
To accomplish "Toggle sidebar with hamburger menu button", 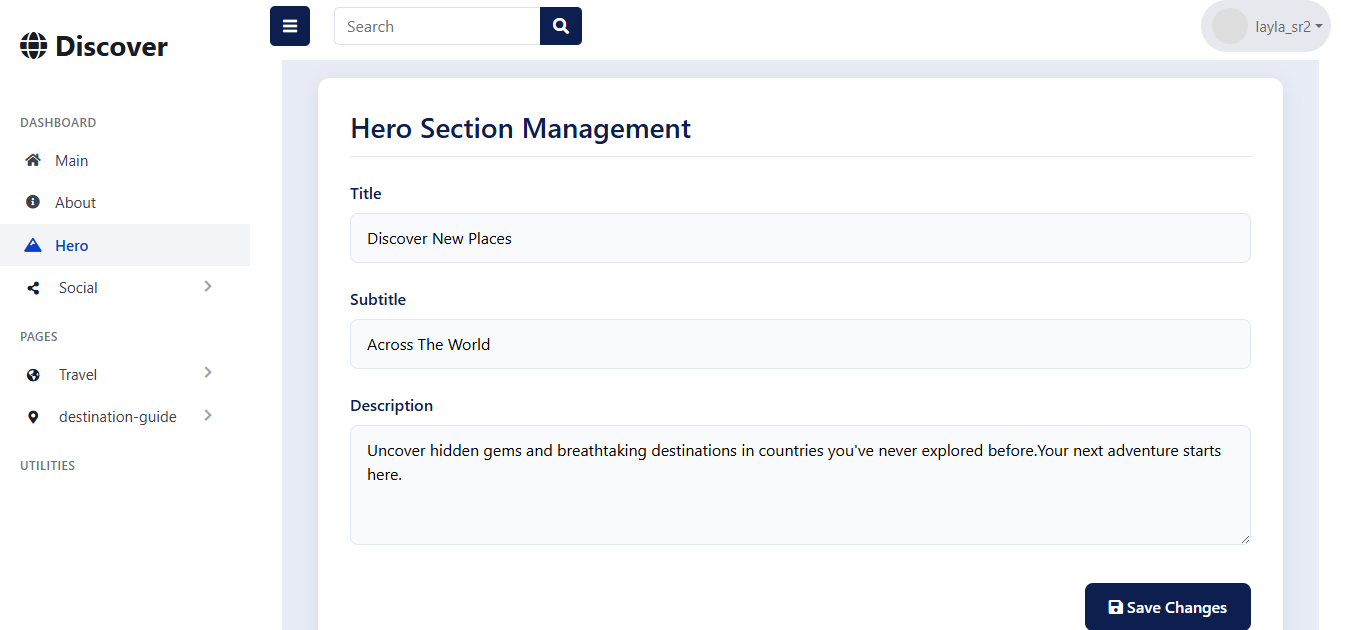I will pos(290,26).
